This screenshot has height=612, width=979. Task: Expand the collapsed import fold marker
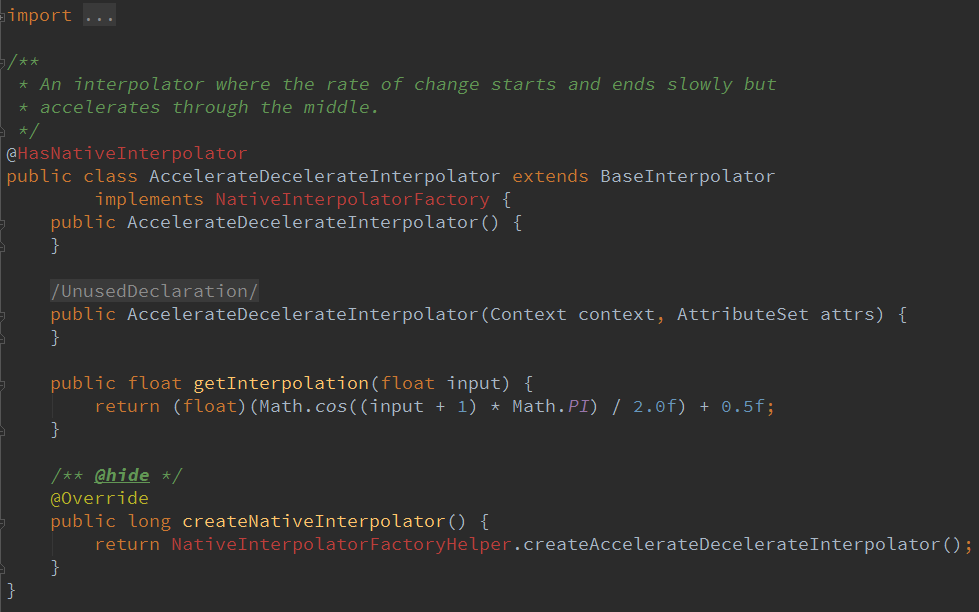click(x=3, y=16)
